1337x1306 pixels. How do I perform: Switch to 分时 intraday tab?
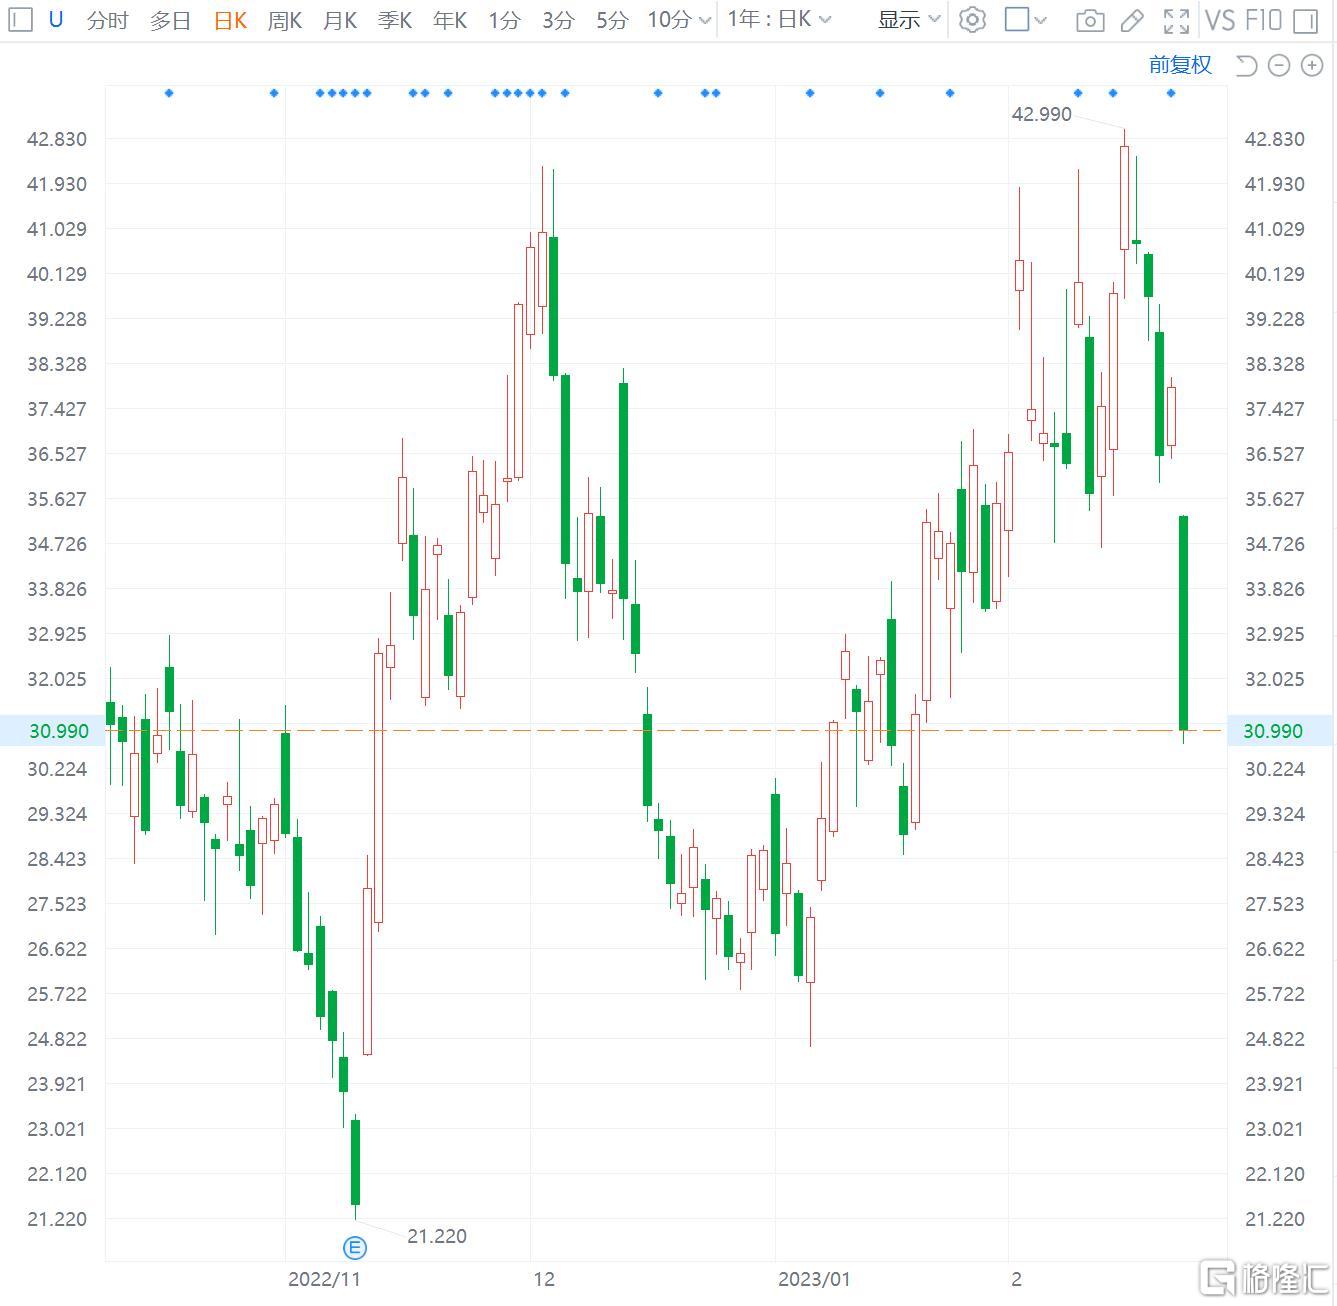[x=107, y=20]
